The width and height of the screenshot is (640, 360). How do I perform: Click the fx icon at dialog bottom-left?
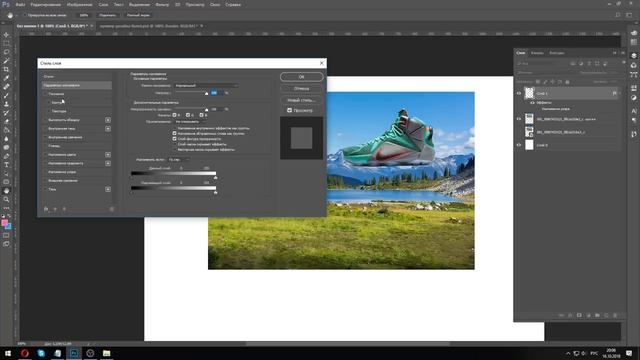pos(46,209)
